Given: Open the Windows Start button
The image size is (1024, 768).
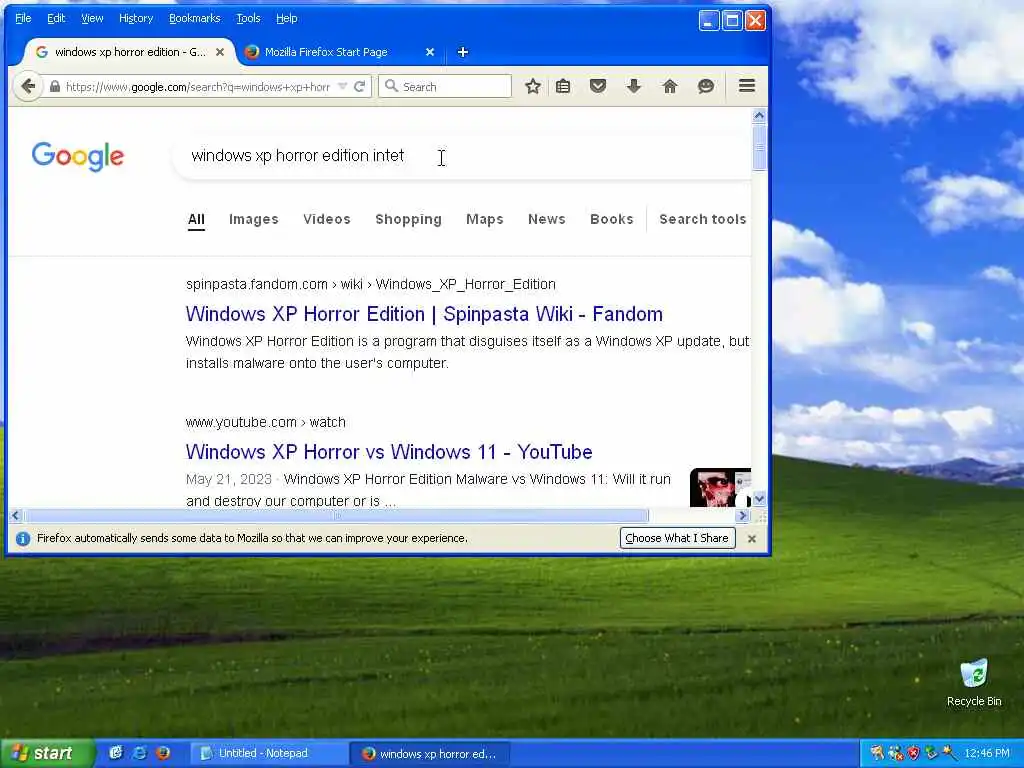Looking at the screenshot, I should click(x=46, y=753).
